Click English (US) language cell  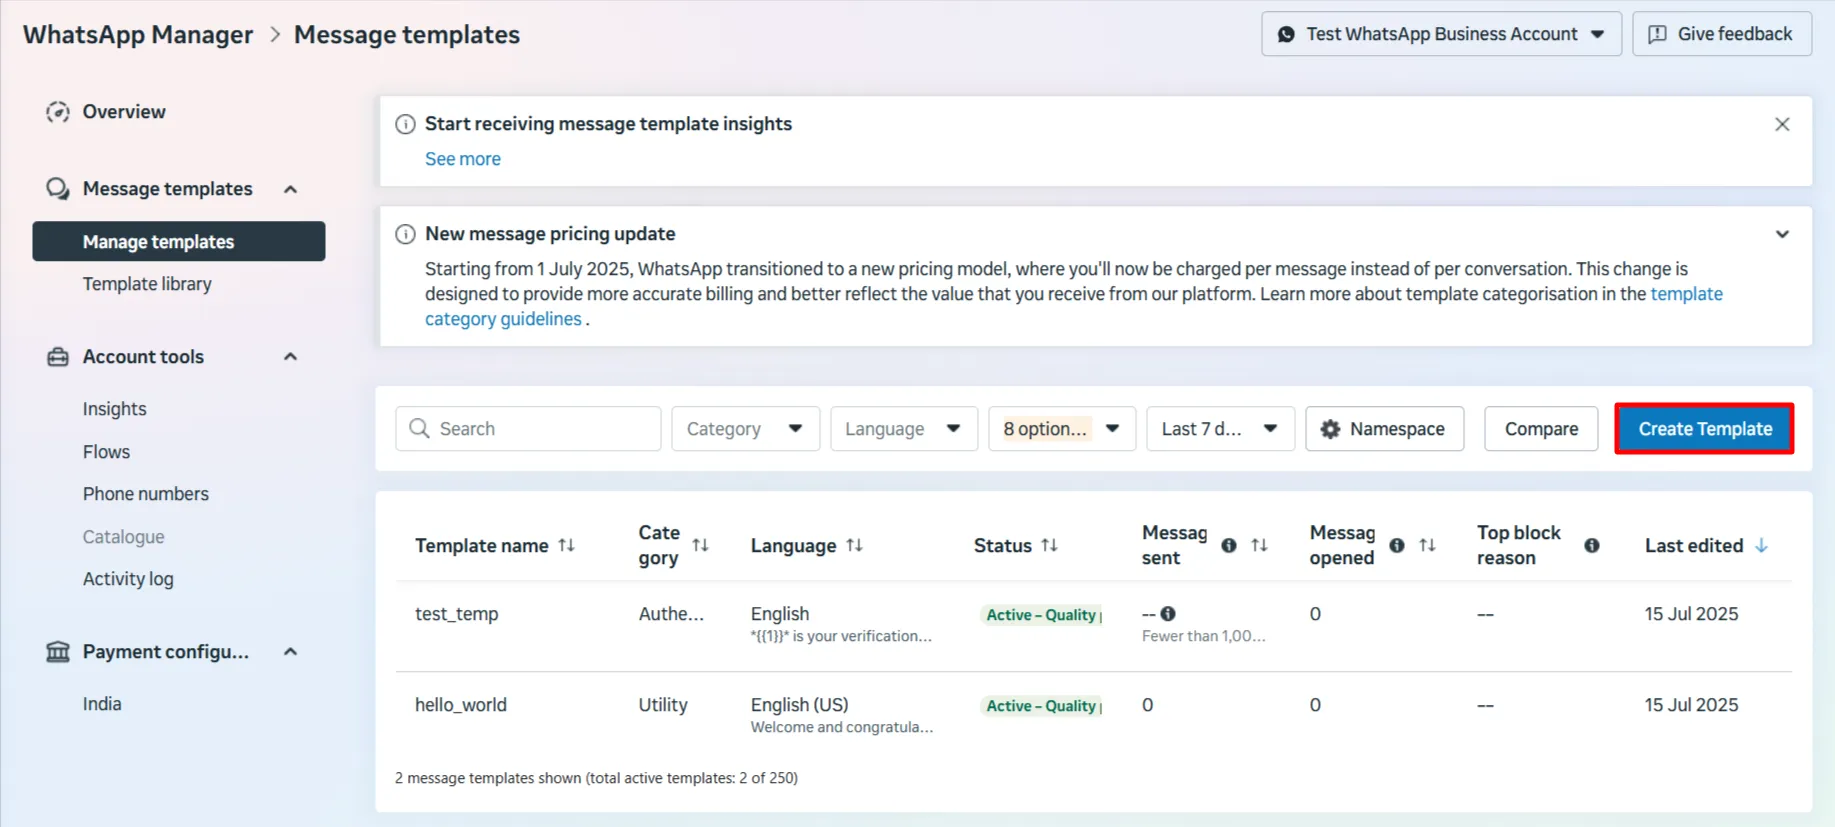(x=799, y=705)
